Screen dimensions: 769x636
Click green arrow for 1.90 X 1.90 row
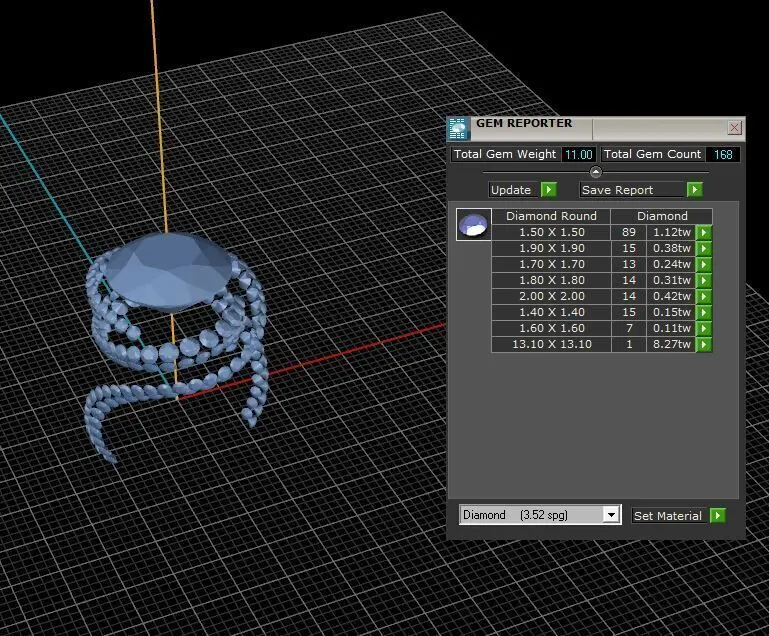pos(704,248)
